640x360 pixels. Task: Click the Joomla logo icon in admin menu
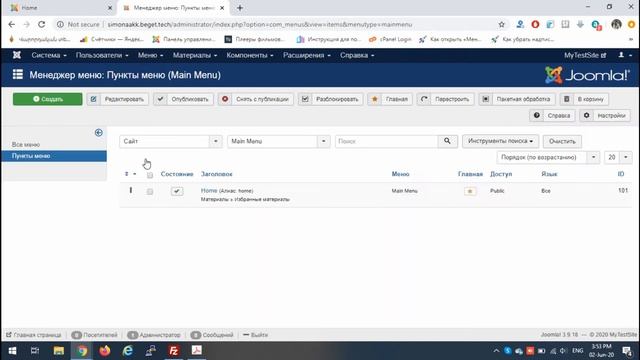(17, 55)
